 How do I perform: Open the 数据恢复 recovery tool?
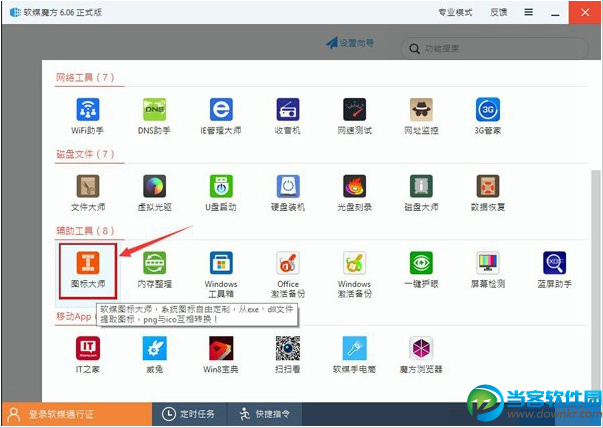coord(488,193)
